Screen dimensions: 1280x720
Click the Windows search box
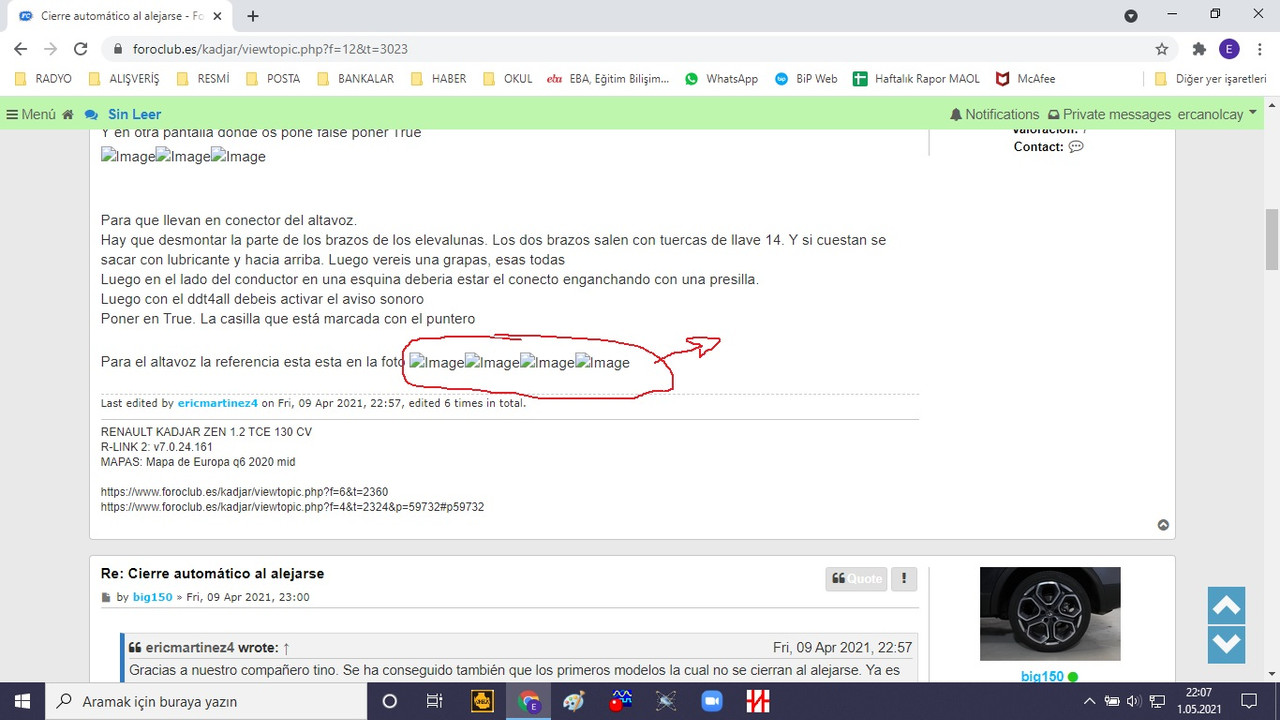pyautogui.click(x=206, y=701)
